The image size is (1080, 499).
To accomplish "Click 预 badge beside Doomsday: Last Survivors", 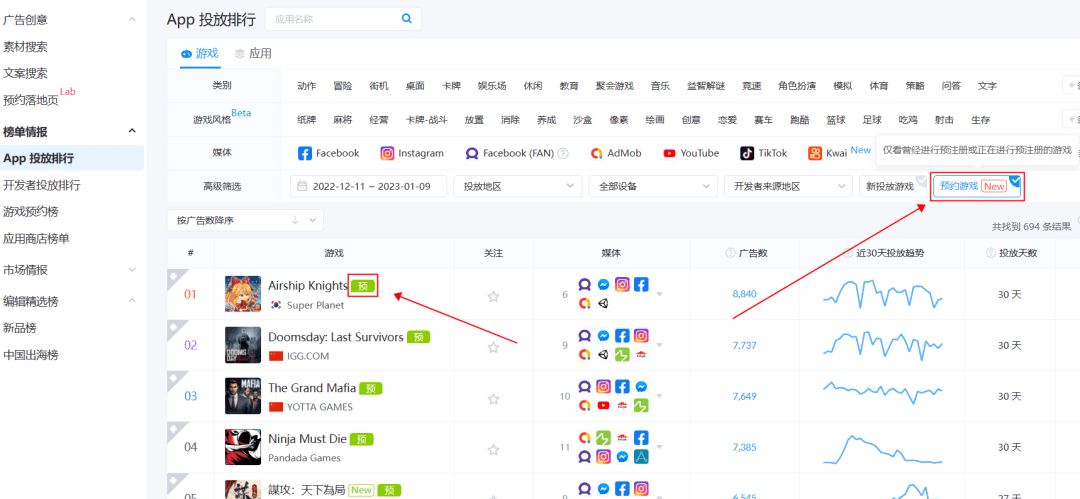I will (419, 337).
